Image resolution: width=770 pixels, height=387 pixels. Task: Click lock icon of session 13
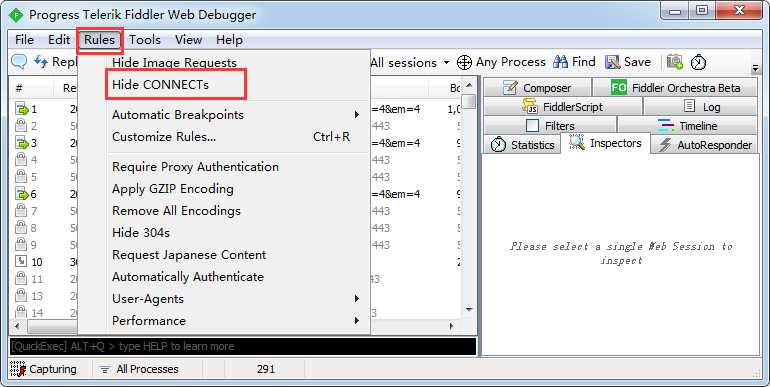[x=21, y=296]
